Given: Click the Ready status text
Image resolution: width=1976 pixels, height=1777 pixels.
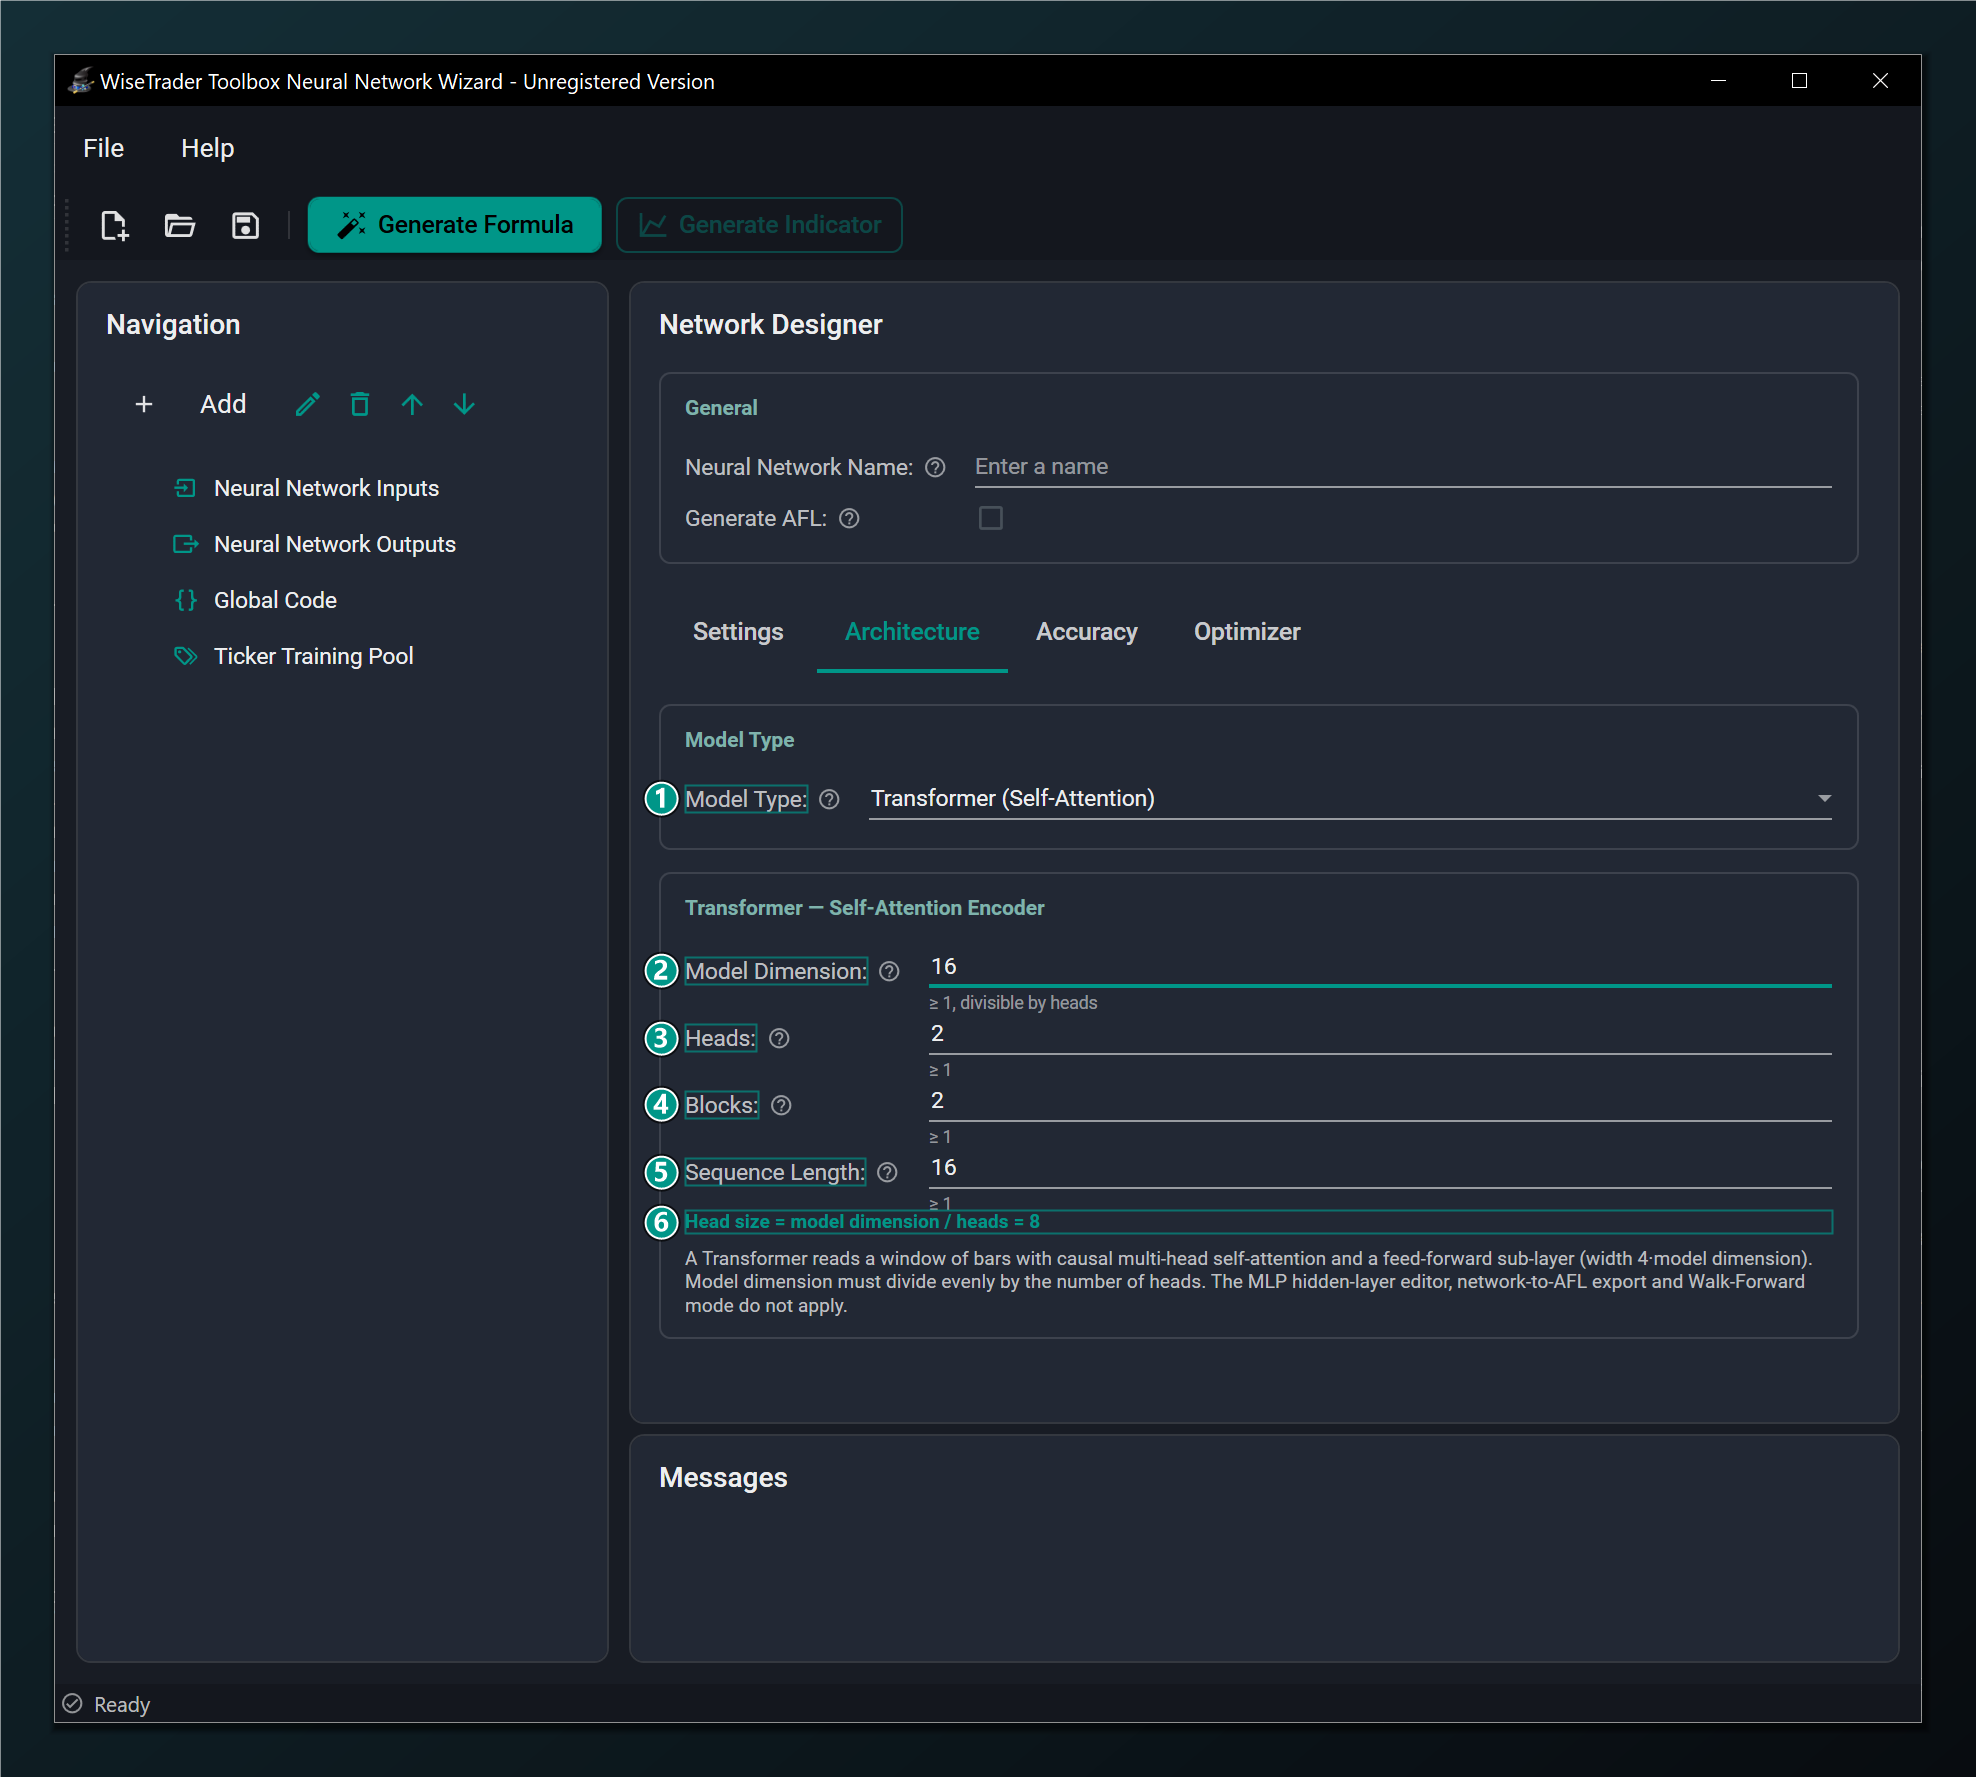Looking at the screenshot, I should point(122,1704).
